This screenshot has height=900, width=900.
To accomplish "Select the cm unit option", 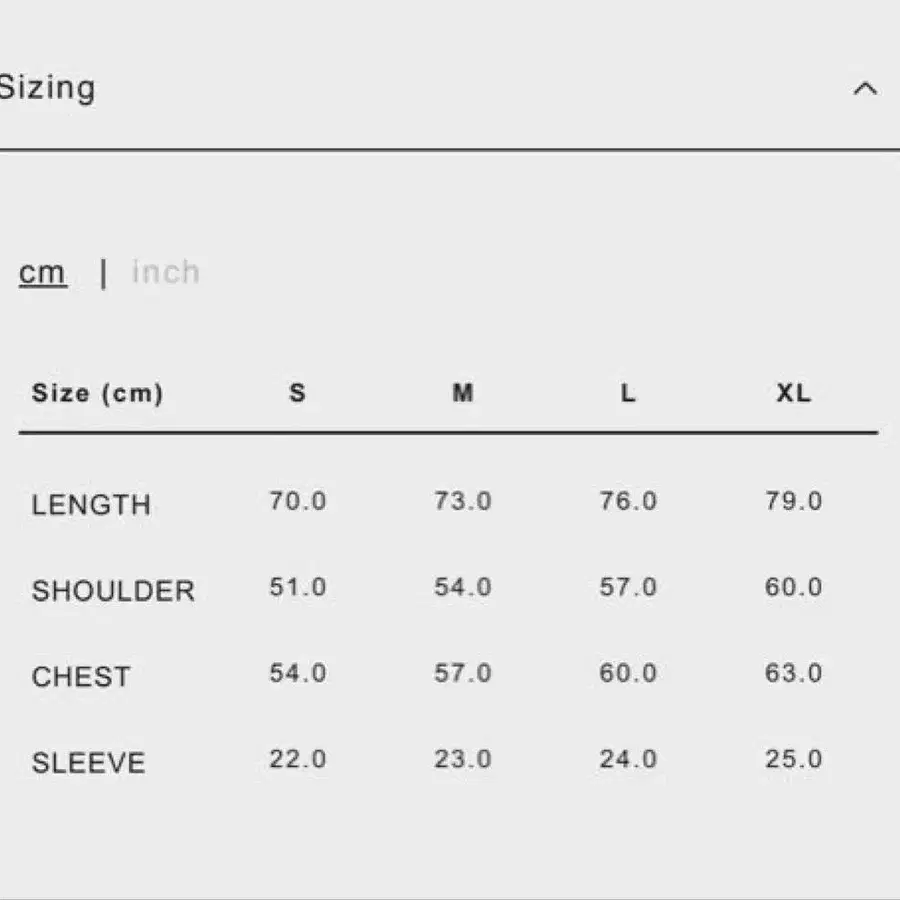I will coord(42,273).
